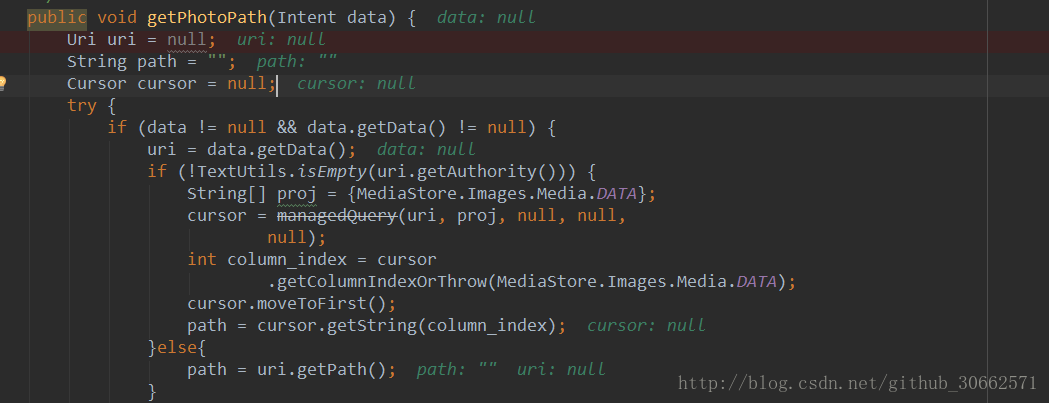Click 'data: null' hint after uri = data.getData()
The image size is (1049, 403).
tap(426, 150)
